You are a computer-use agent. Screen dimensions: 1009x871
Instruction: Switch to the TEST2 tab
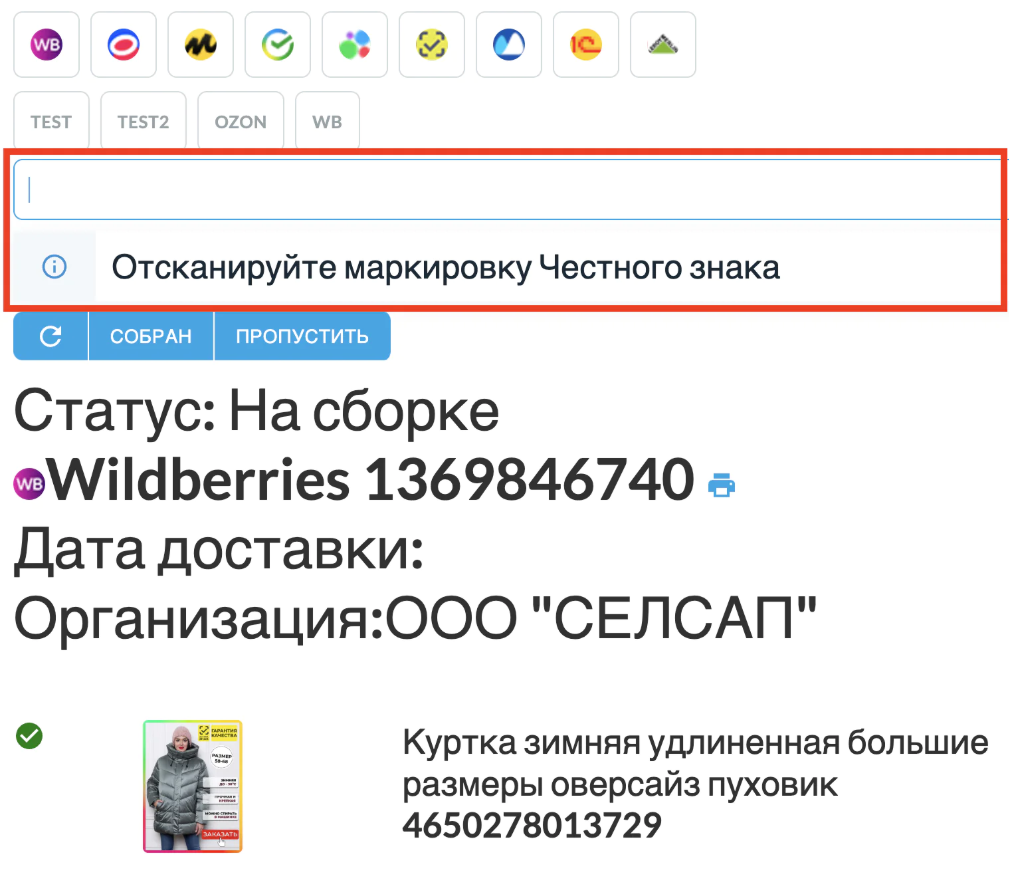143,122
